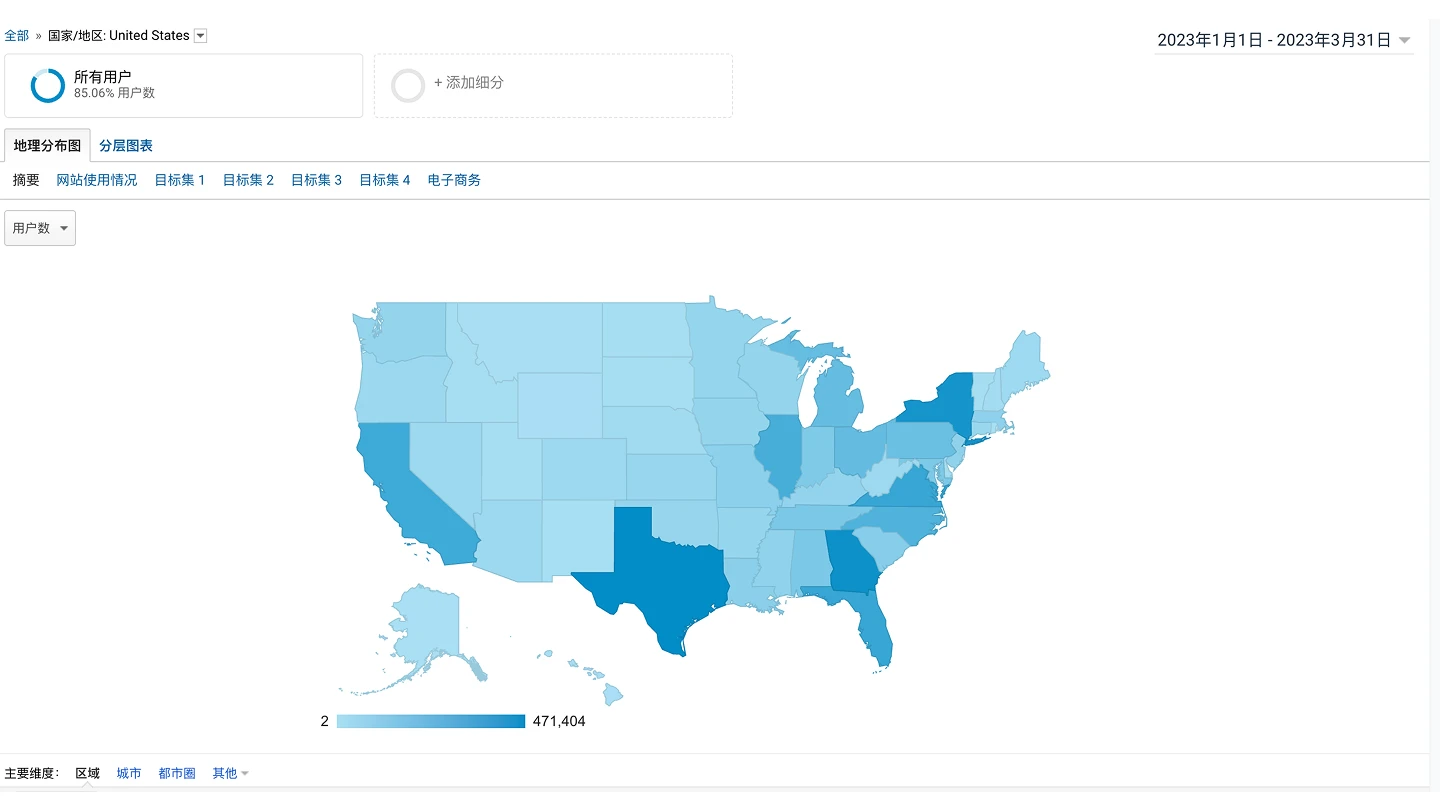Expand the date range selector arrow

pos(1405,41)
